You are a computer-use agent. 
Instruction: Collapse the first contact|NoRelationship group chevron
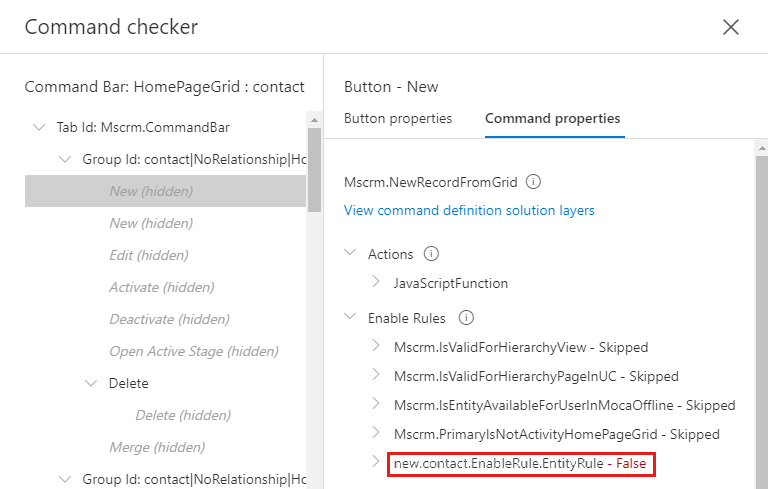65,159
